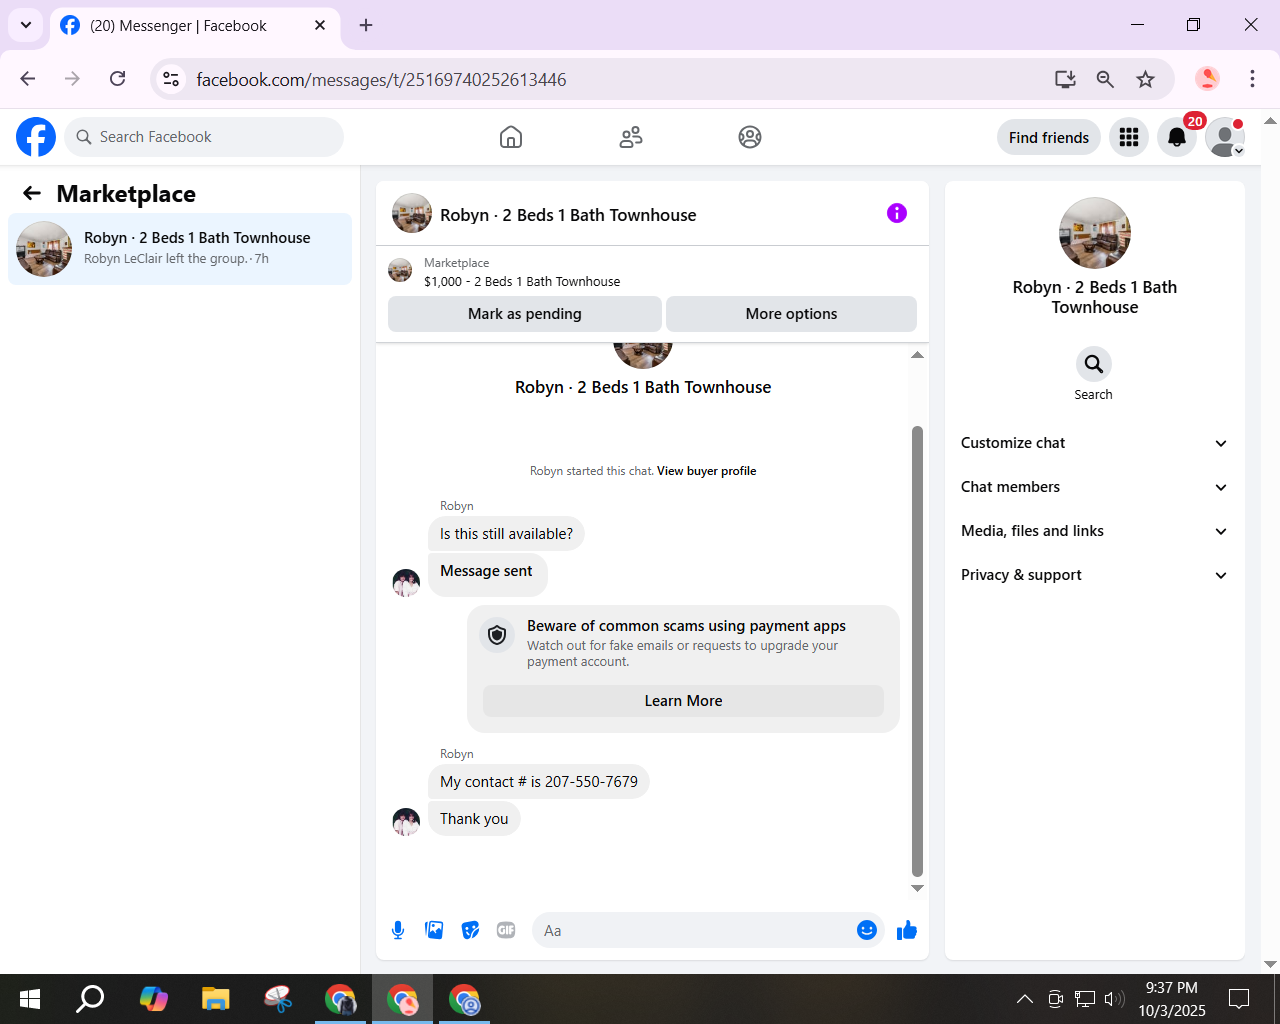The height and width of the screenshot is (1024, 1280).
Task: Open the tab search dropdown arrow
Action: [x=26, y=25]
